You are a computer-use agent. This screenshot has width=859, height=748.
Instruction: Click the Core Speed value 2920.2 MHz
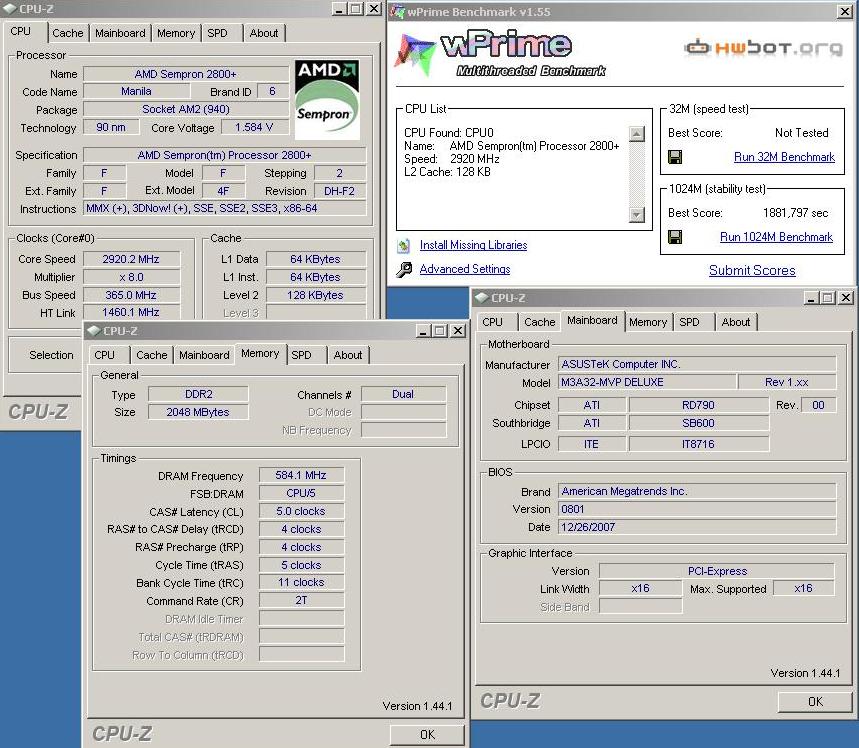coord(131,259)
